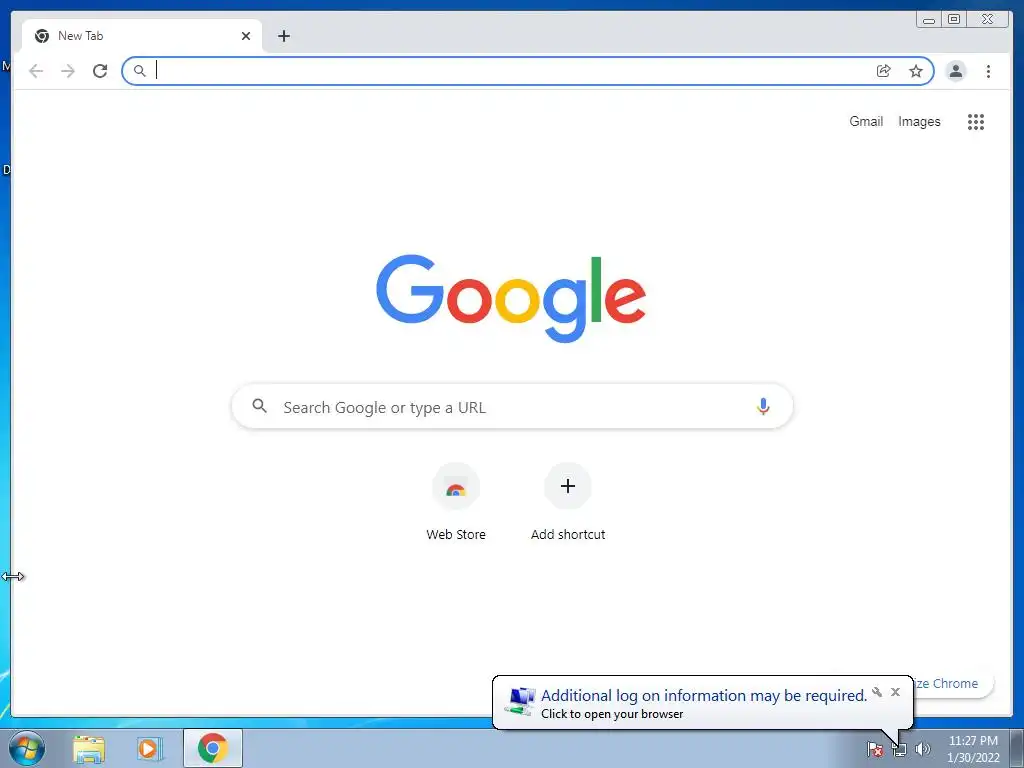Open the volume speaker icon
The width and height of the screenshot is (1024, 768).
coord(922,749)
